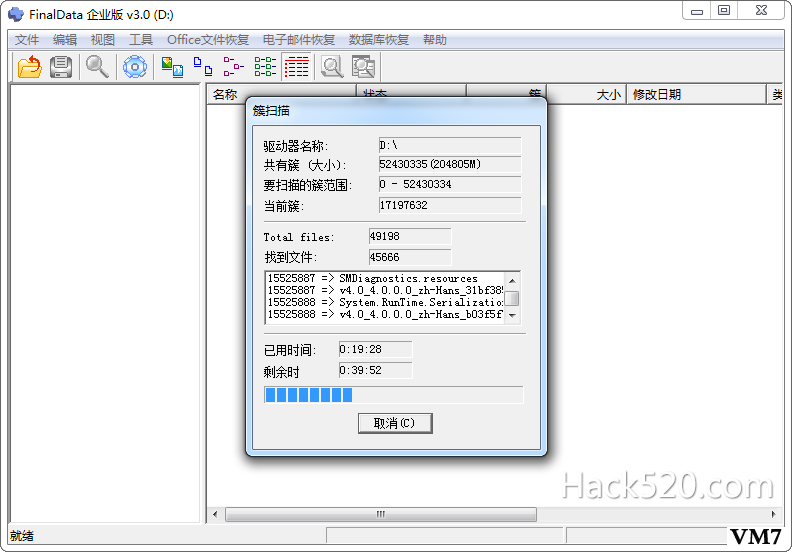Click the magnifier Find toolbar icon

(x=97, y=67)
